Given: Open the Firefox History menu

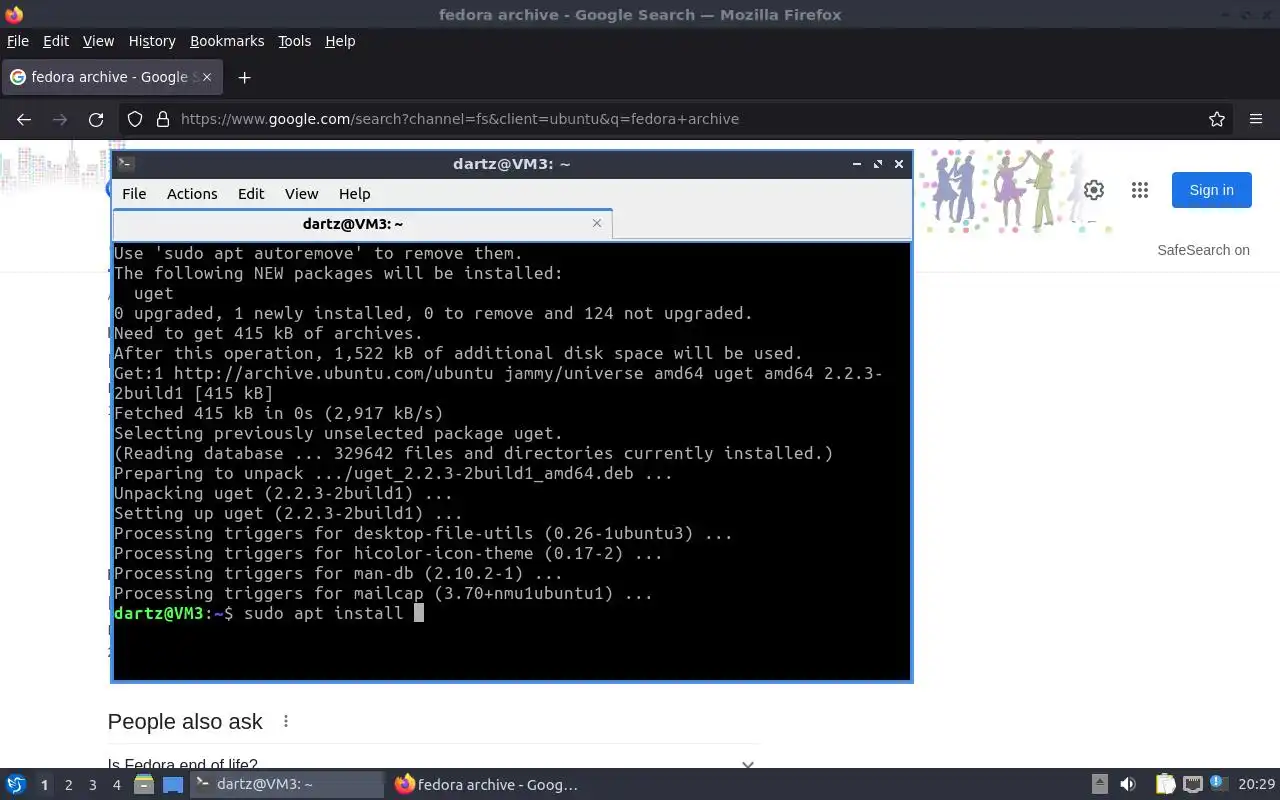Looking at the screenshot, I should 152,41.
